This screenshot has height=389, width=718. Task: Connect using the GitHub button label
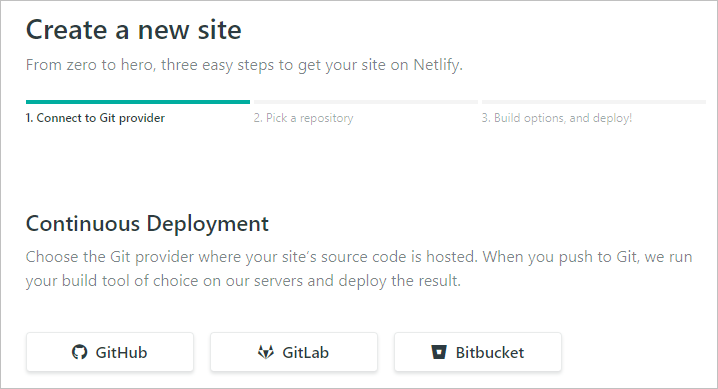pos(121,352)
